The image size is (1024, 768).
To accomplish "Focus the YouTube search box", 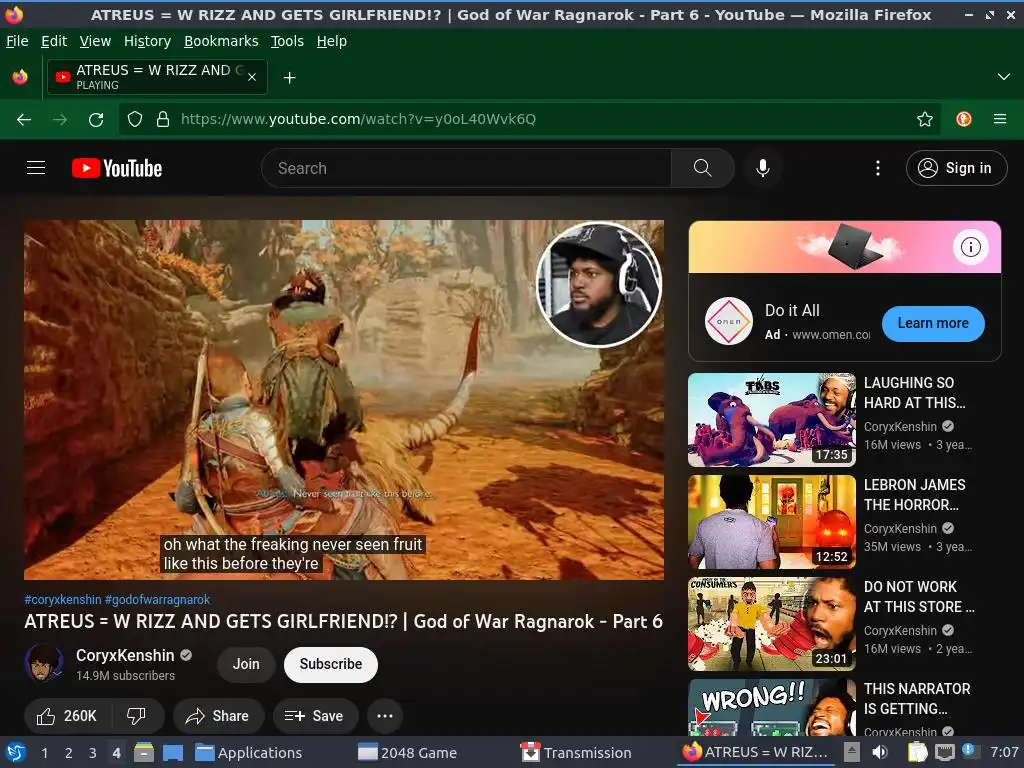I will [x=466, y=168].
